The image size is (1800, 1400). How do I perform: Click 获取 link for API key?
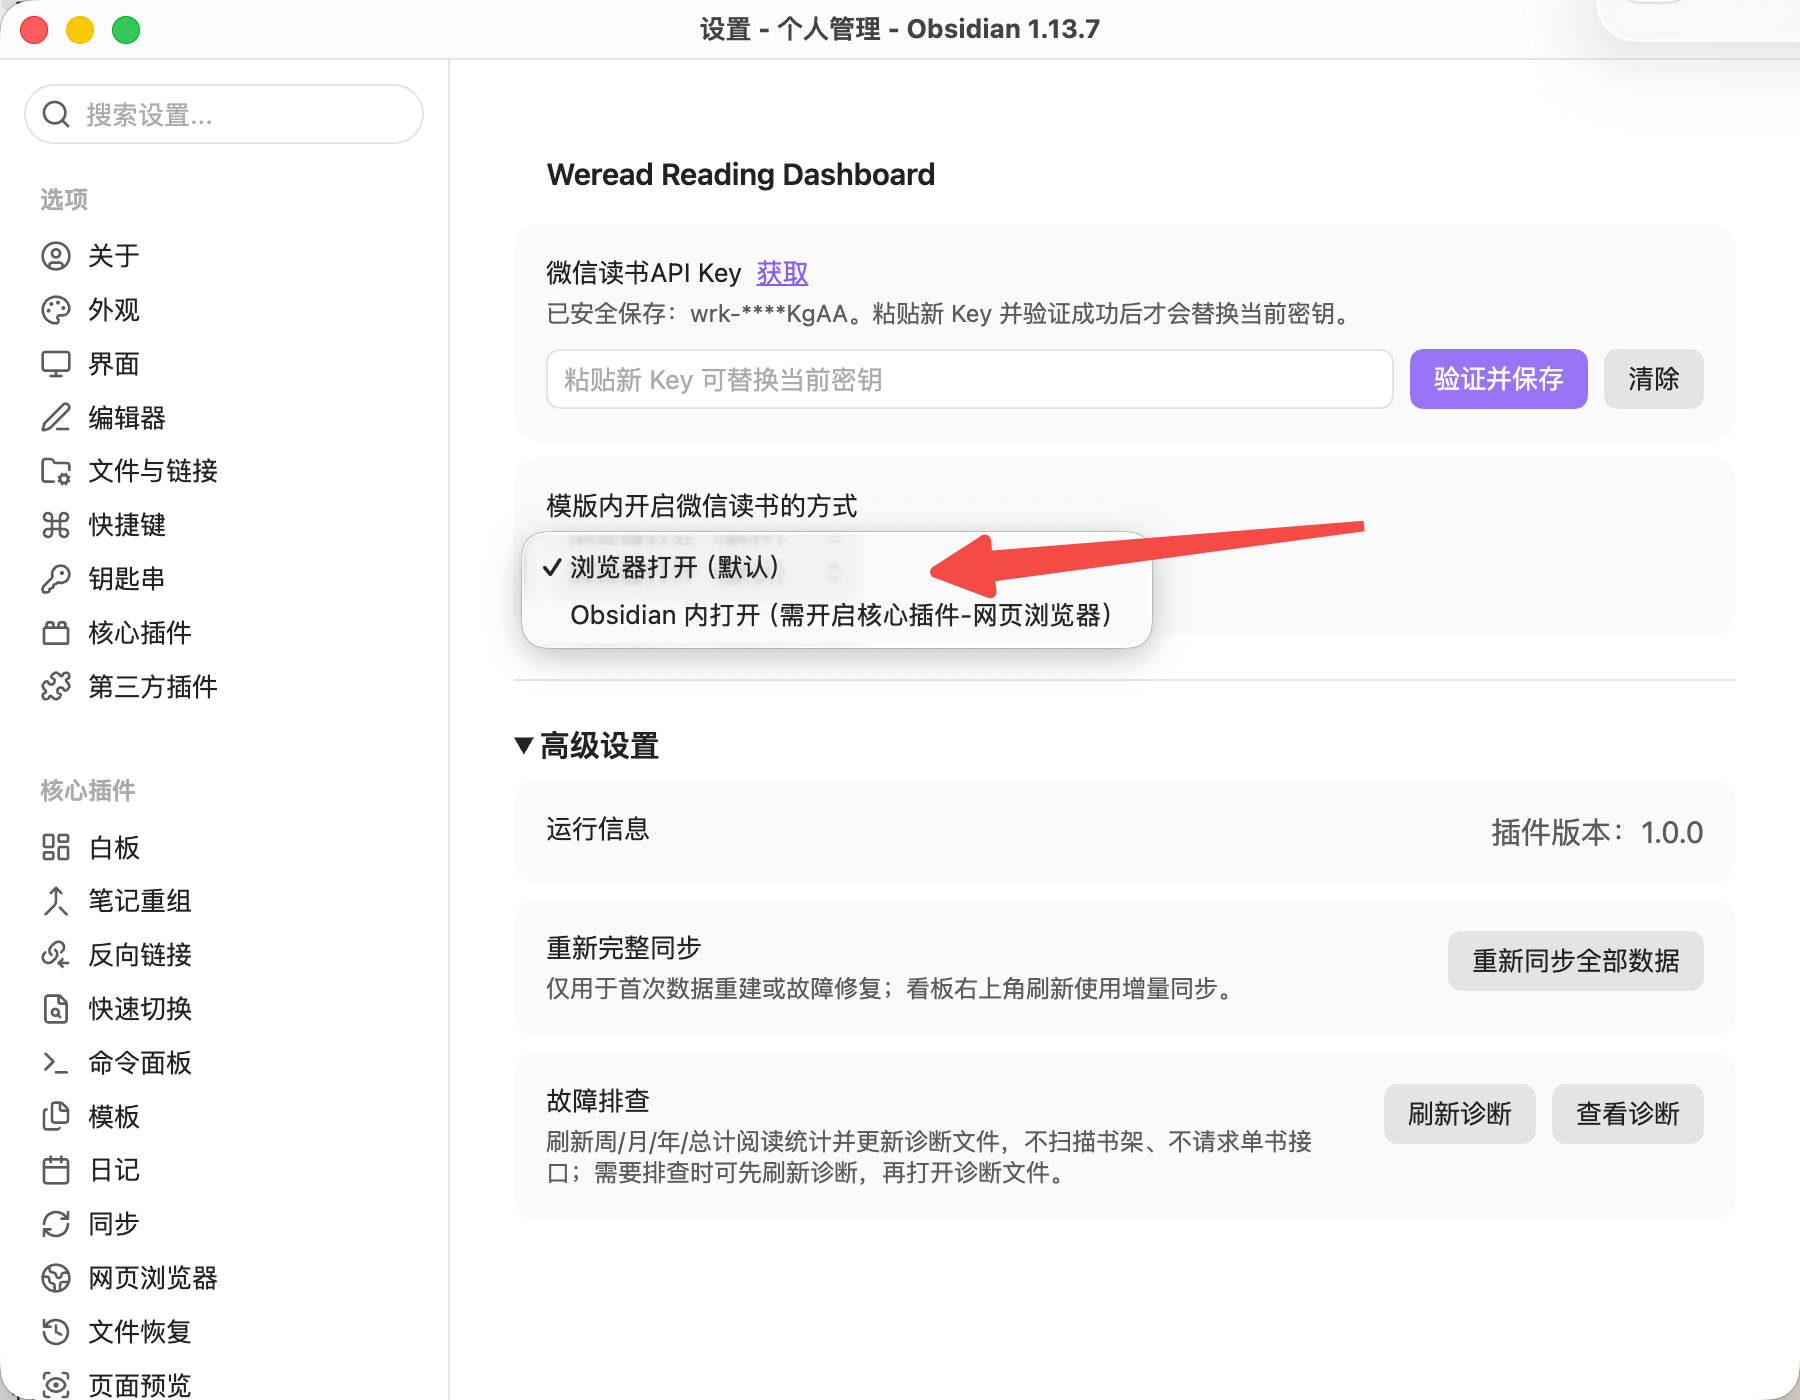coord(782,273)
